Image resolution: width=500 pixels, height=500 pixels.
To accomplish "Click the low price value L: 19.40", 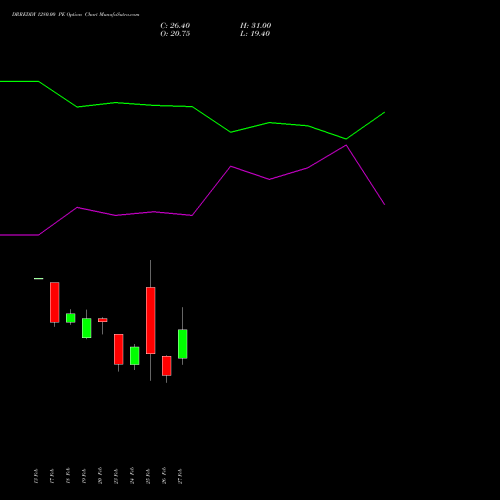I will [x=255, y=34].
